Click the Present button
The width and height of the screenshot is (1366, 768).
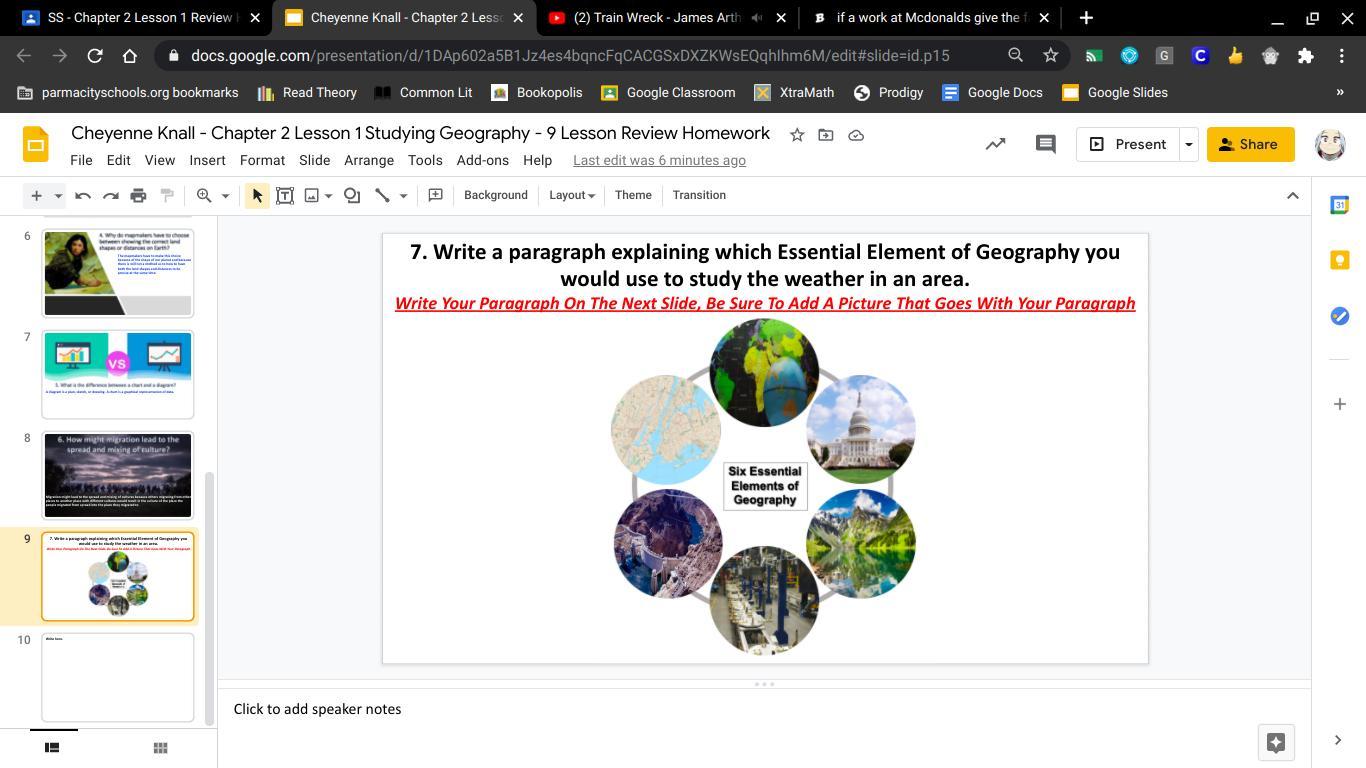(x=1127, y=144)
